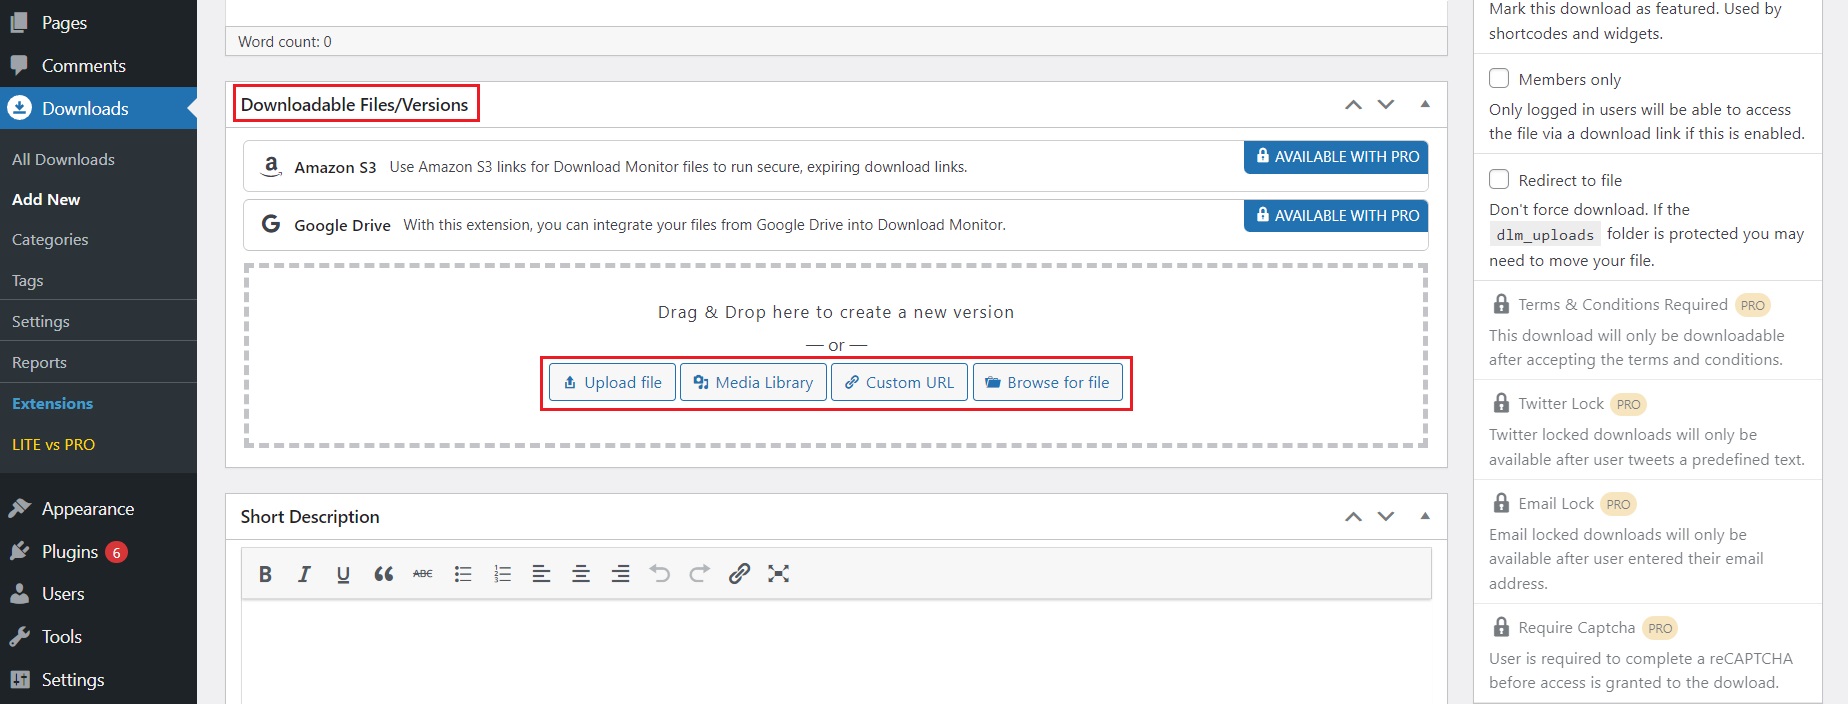1848x704 pixels.
Task: Click the Email Lock padlock icon
Action: point(1501,503)
